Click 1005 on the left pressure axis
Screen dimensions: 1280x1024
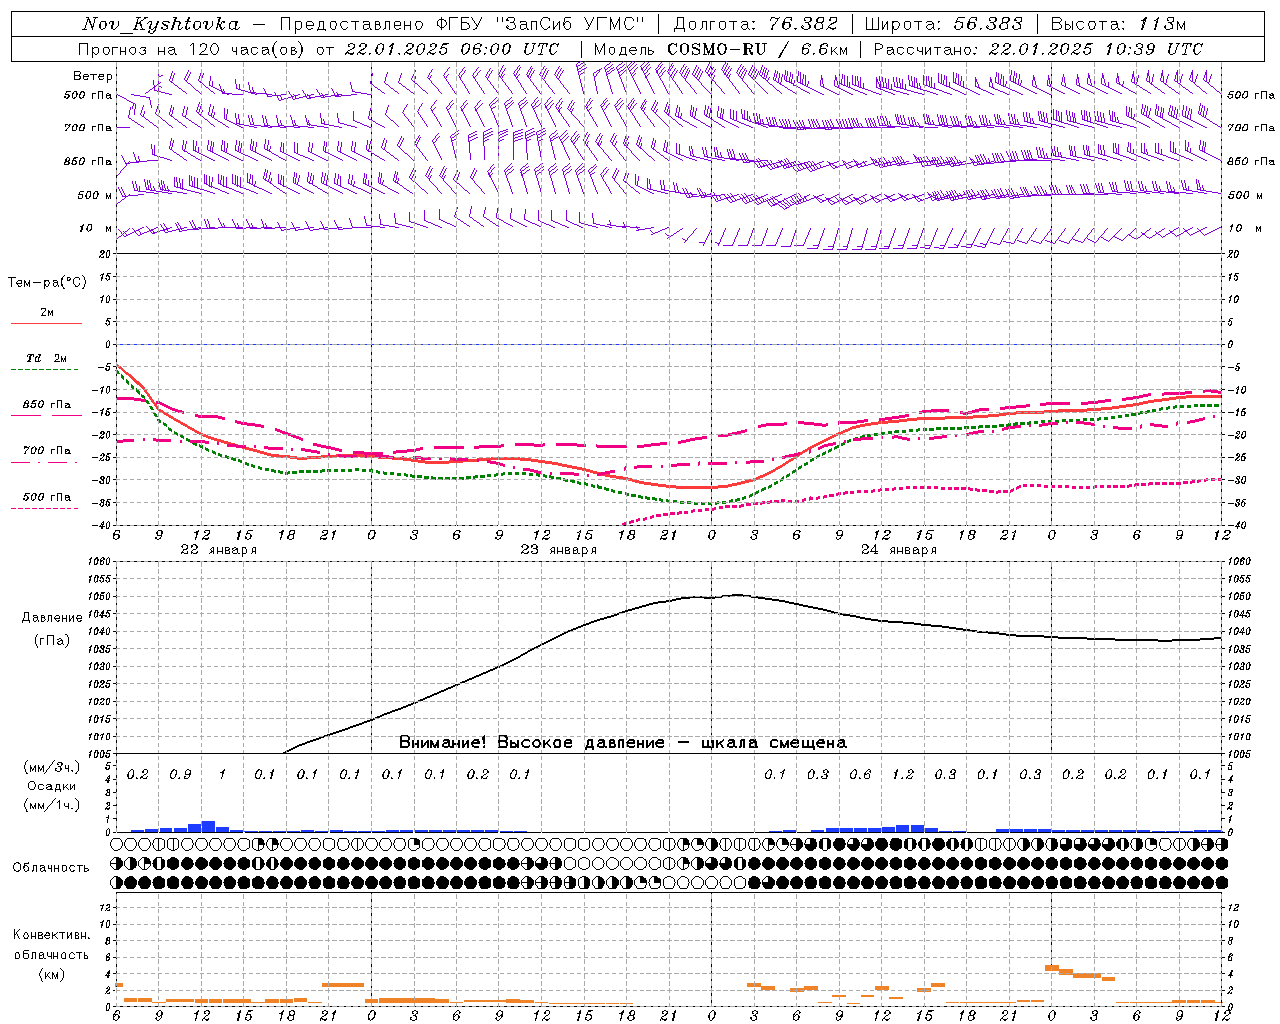tap(101, 753)
